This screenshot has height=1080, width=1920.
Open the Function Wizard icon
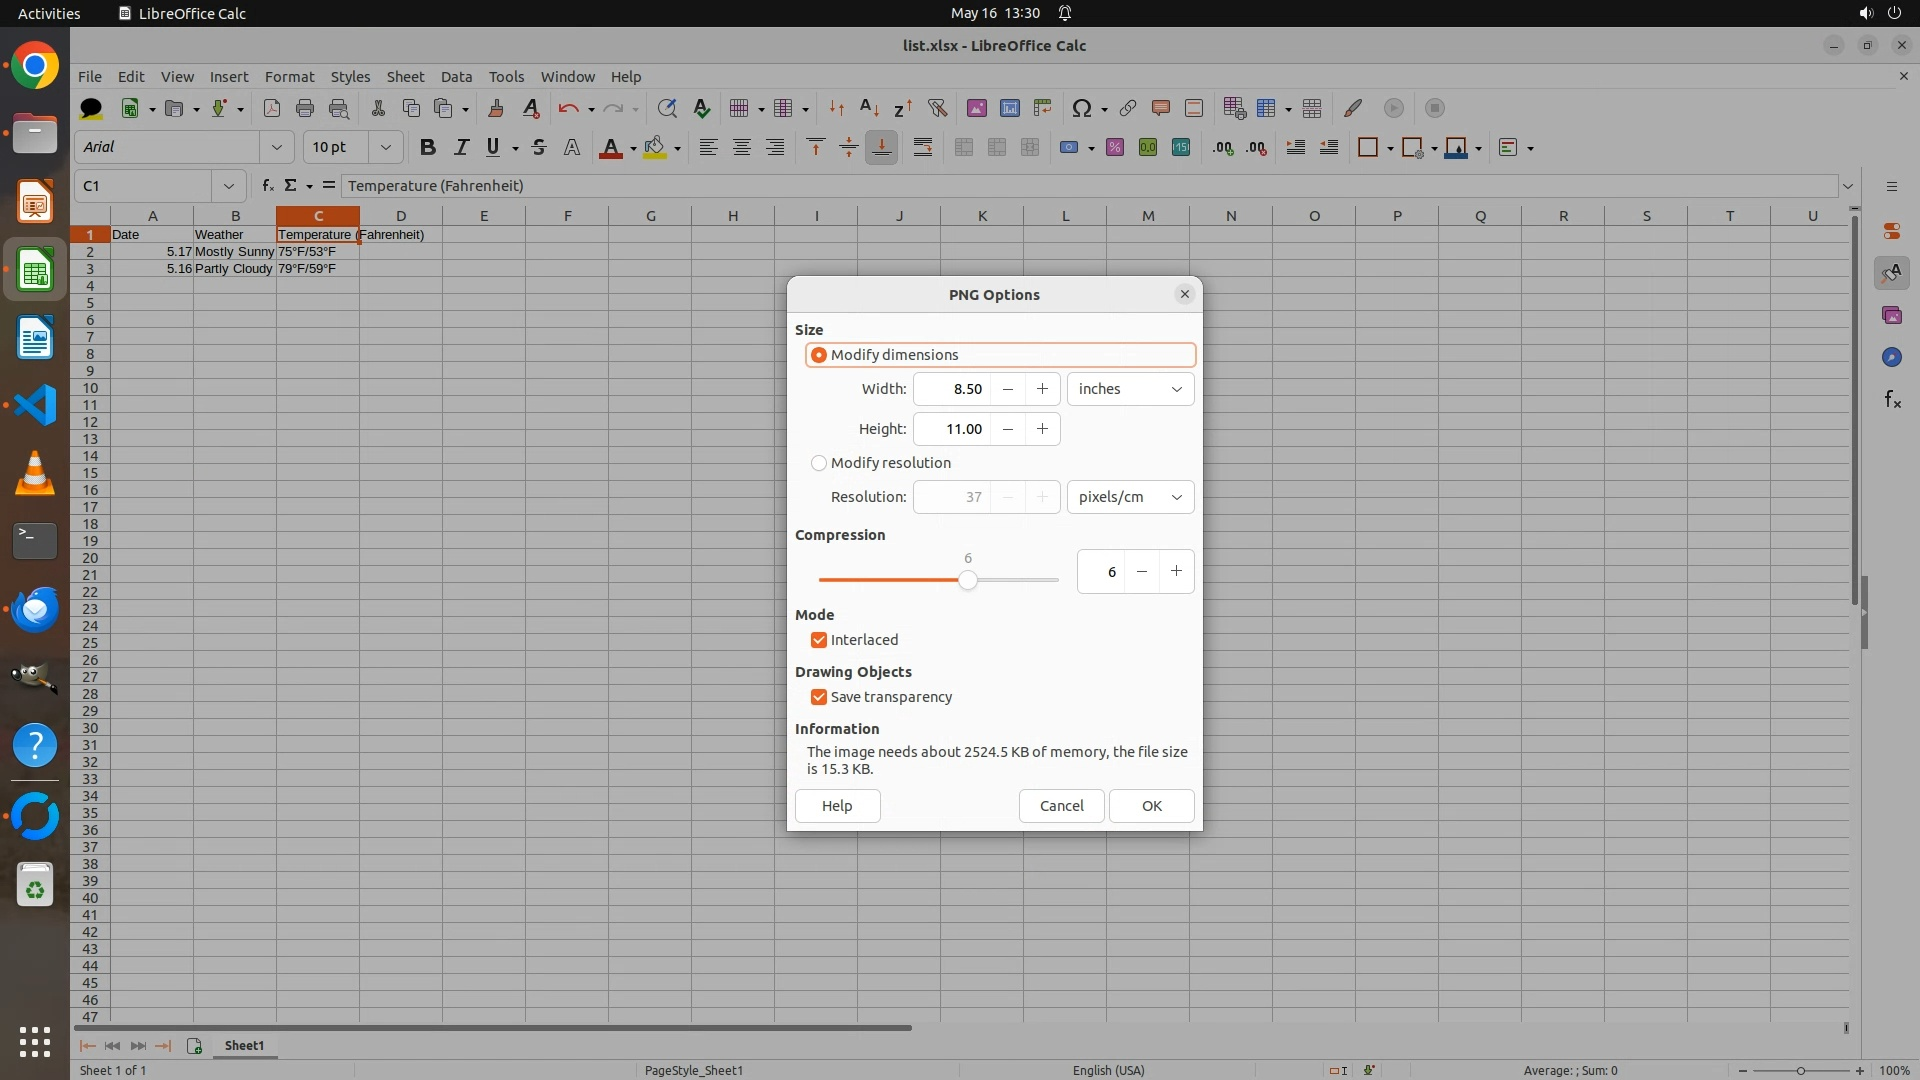[x=267, y=185]
